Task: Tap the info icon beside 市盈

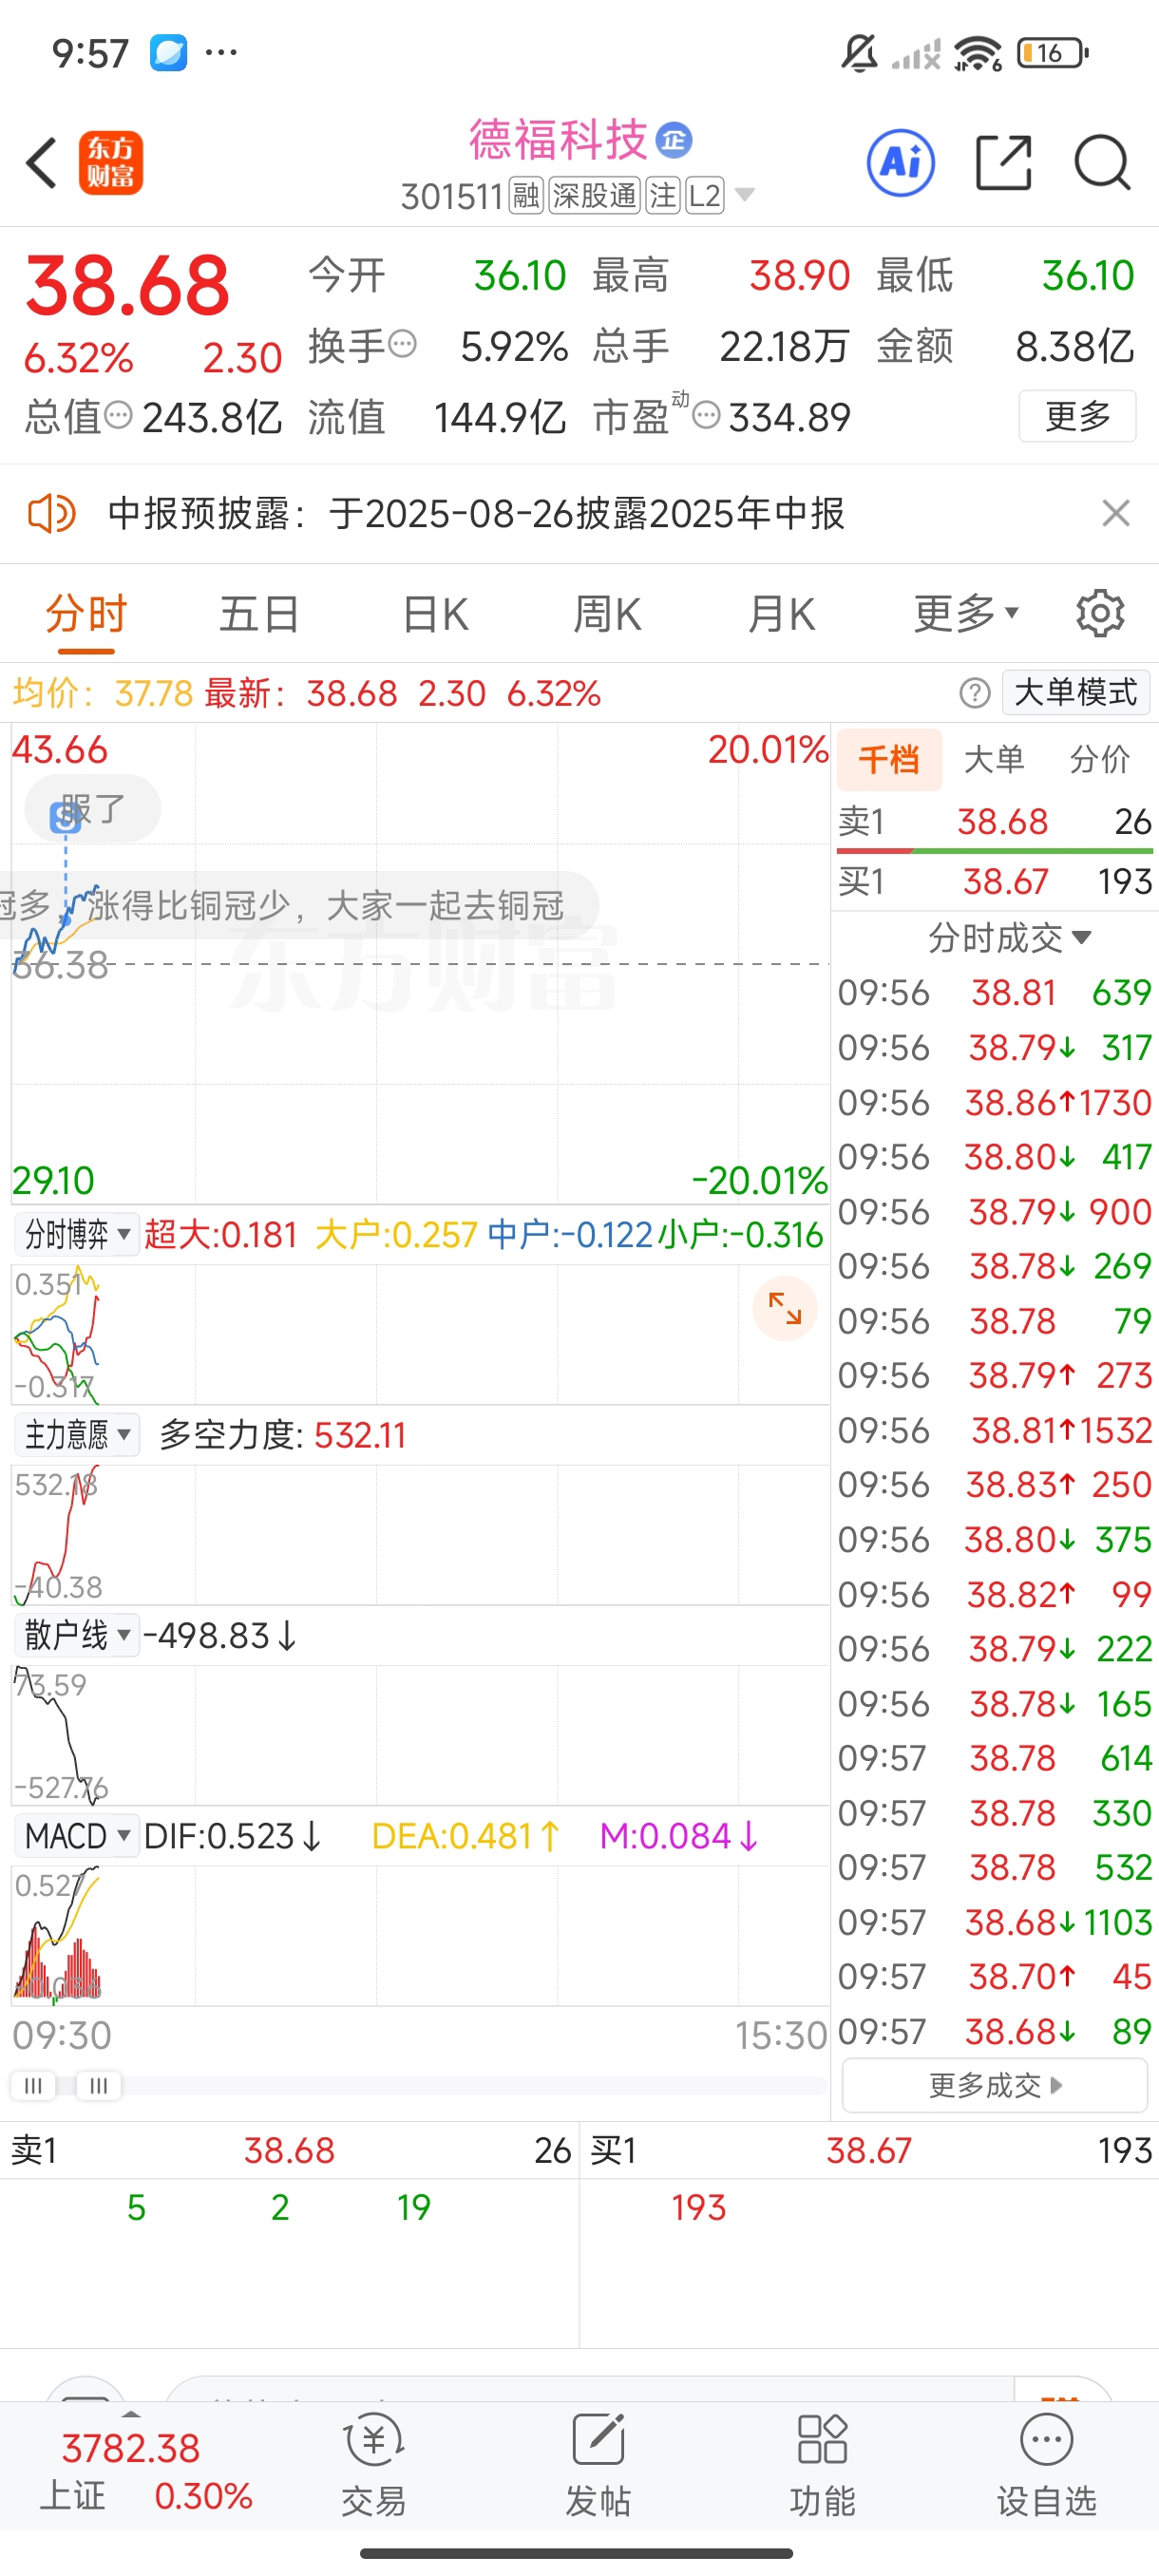Action: [706, 415]
